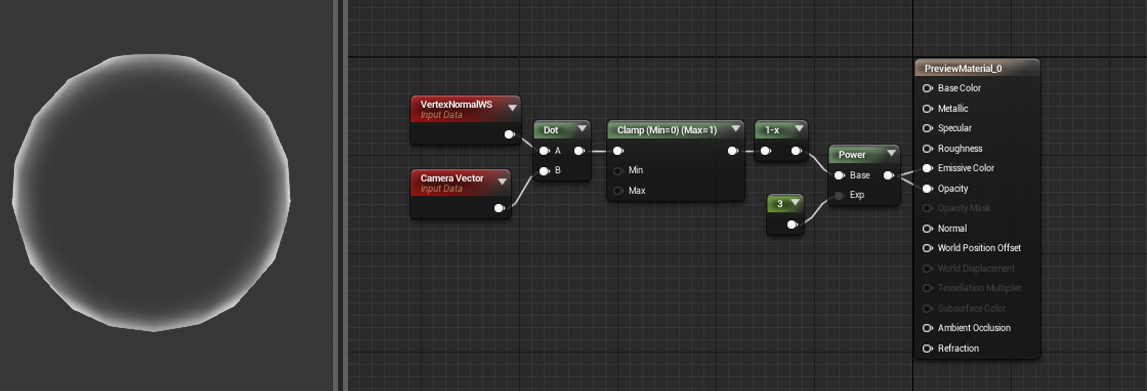Click the Clamp node's Max input pin

618,191
